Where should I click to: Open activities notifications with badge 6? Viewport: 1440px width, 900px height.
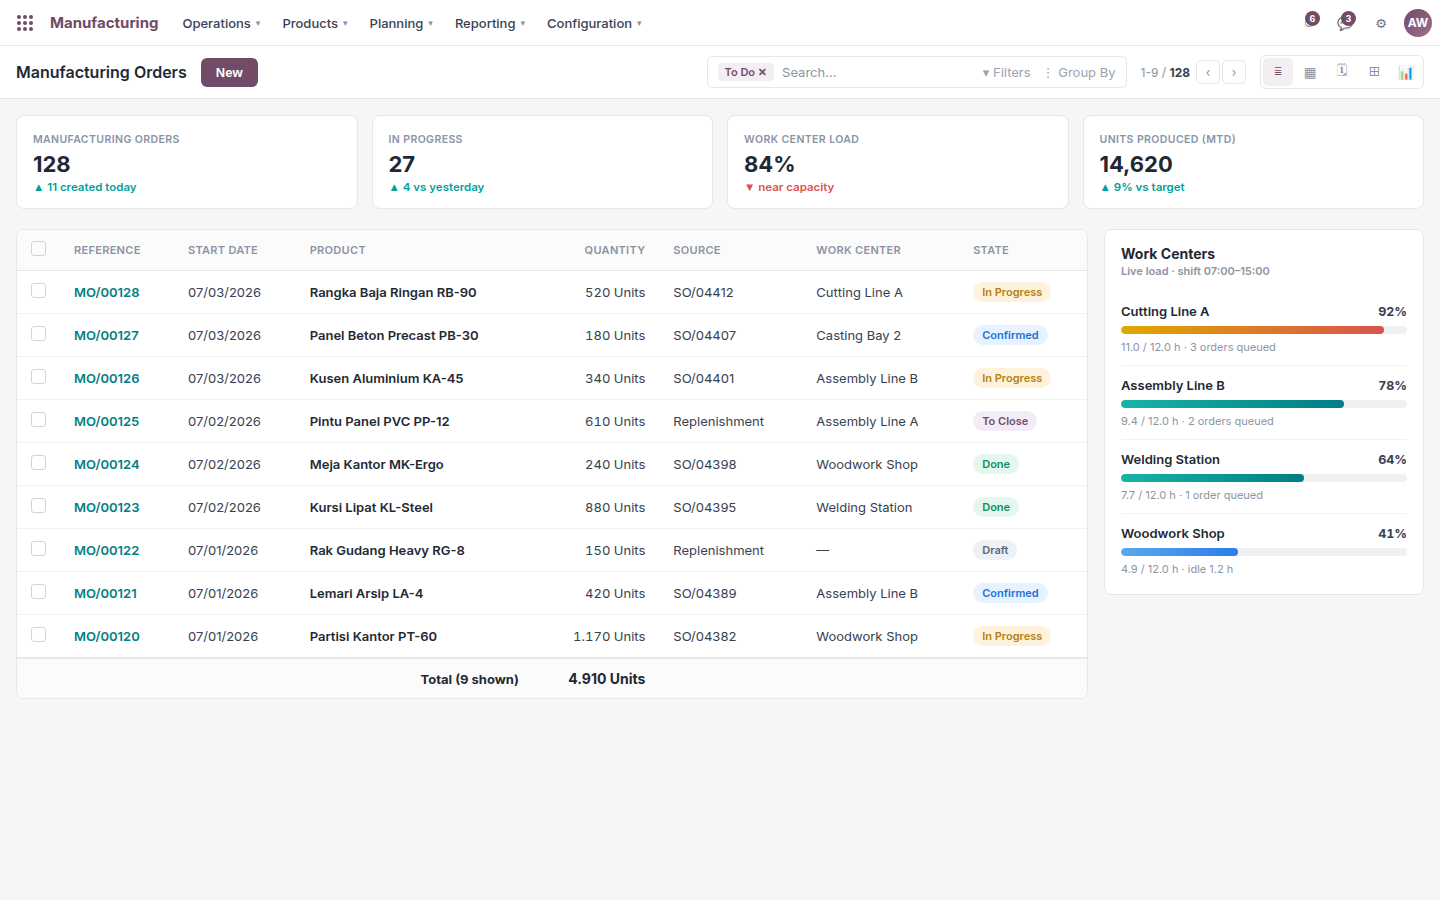[1310, 21]
